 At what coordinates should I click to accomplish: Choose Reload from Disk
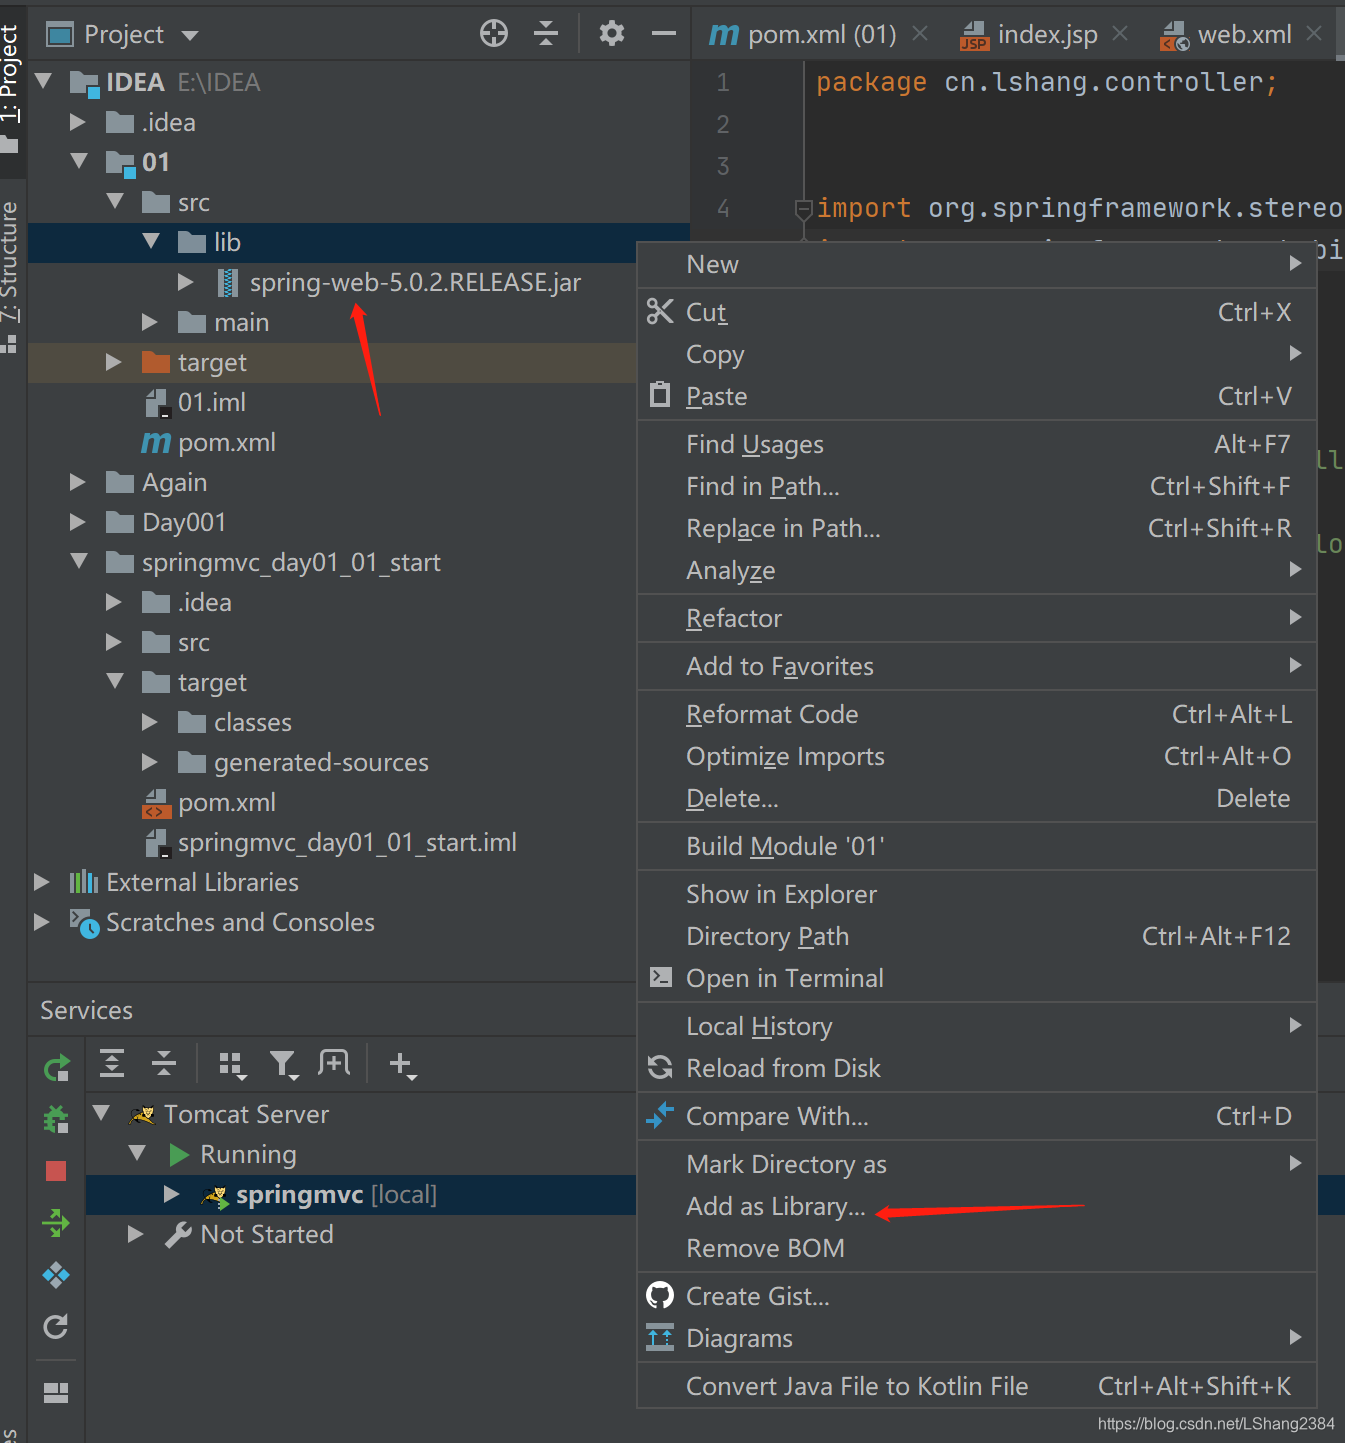point(977,1068)
